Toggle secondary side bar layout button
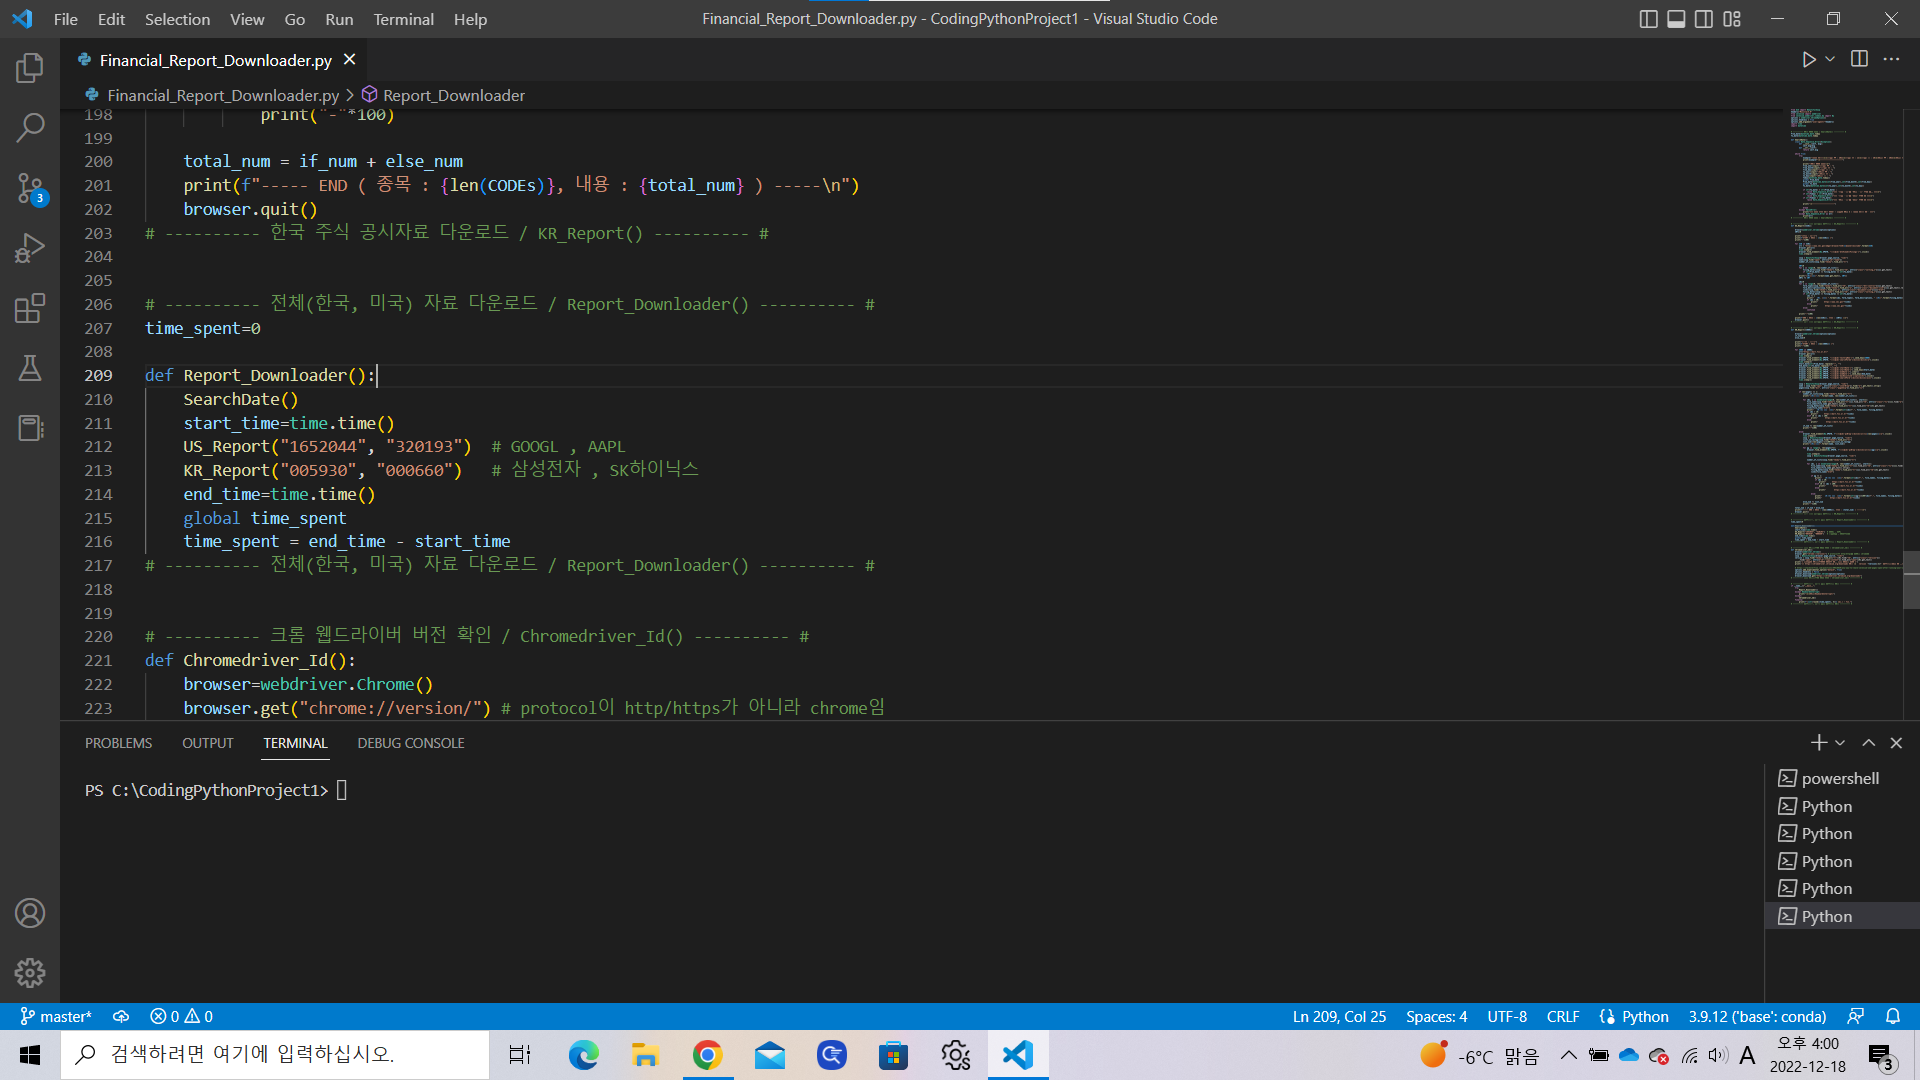Image resolution: width=1920 pixels, height=1080 pixels. coord(1704,19)
